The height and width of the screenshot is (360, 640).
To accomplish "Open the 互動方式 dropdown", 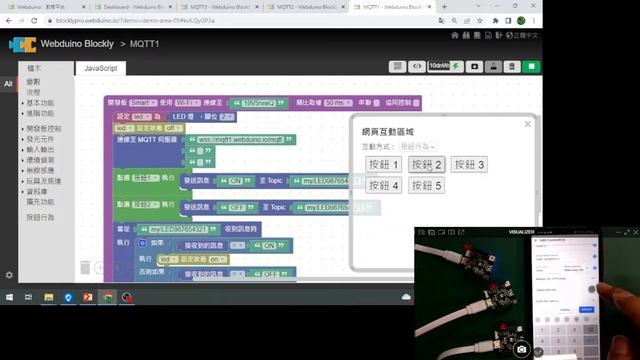I will click(418, 147).
